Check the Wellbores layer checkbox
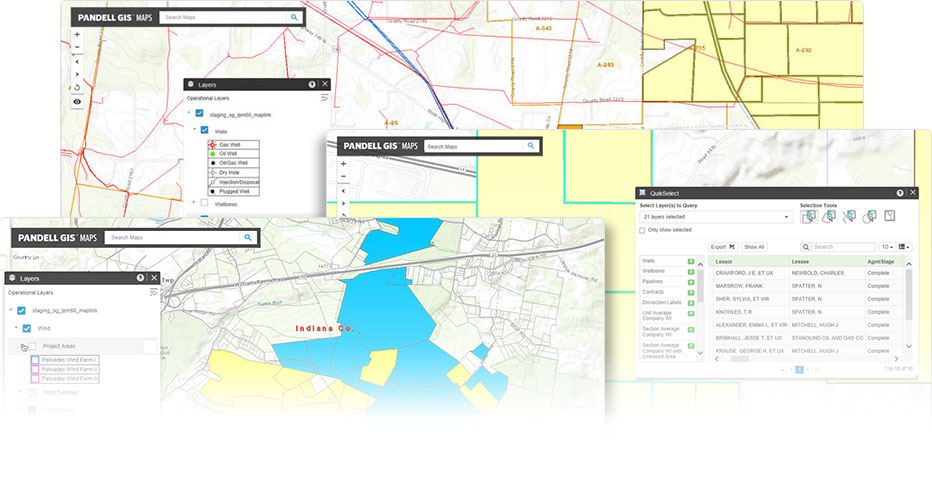Viewport: 932px width, 487px height. pyautogui.click(x=204, y=203)
